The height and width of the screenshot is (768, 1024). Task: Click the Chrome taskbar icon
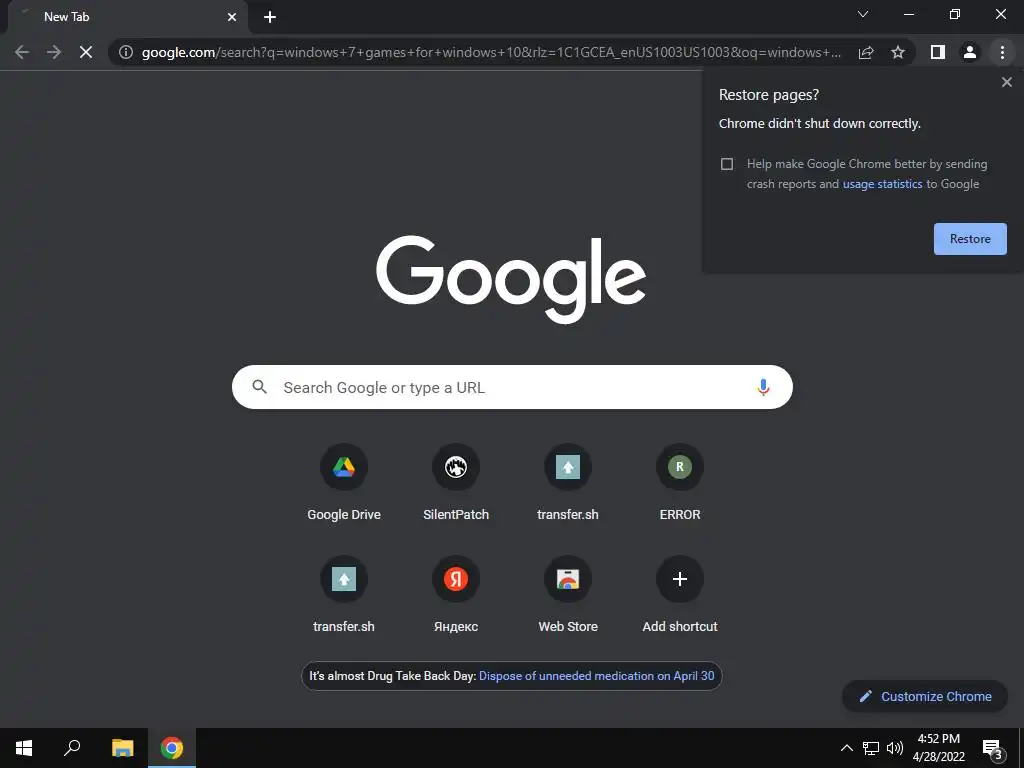(x=172, y=748)
